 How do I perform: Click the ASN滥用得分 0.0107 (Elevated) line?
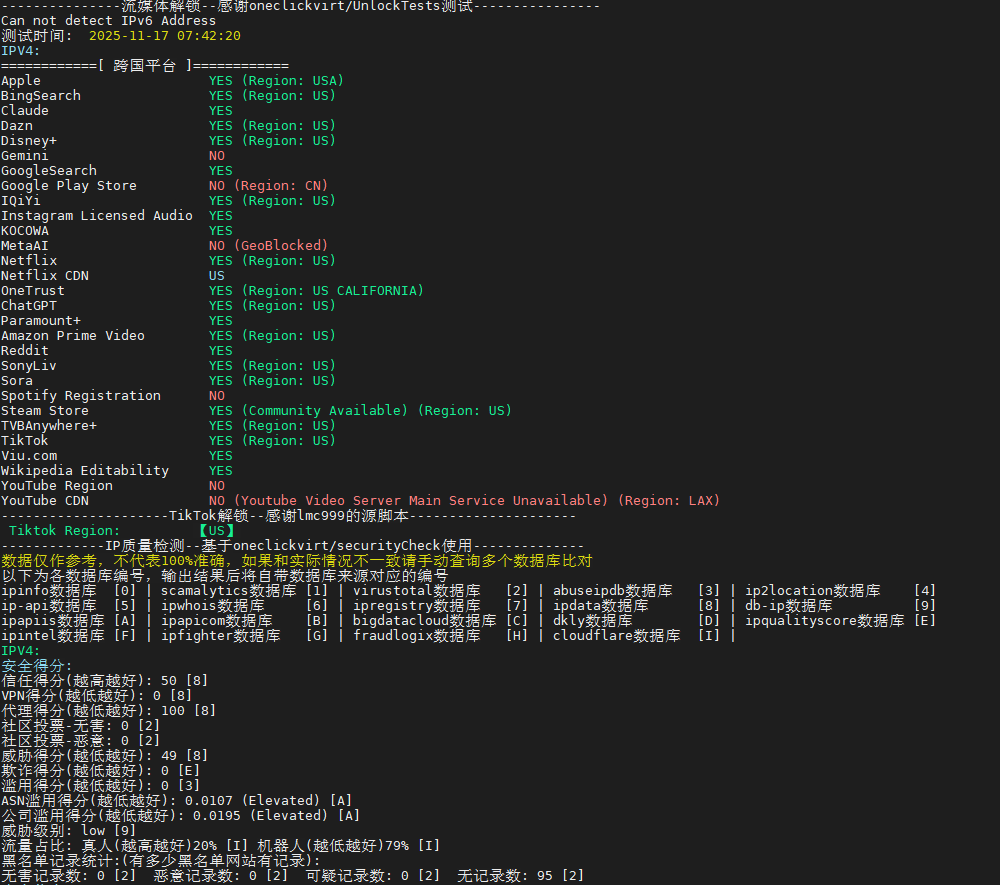176,801
